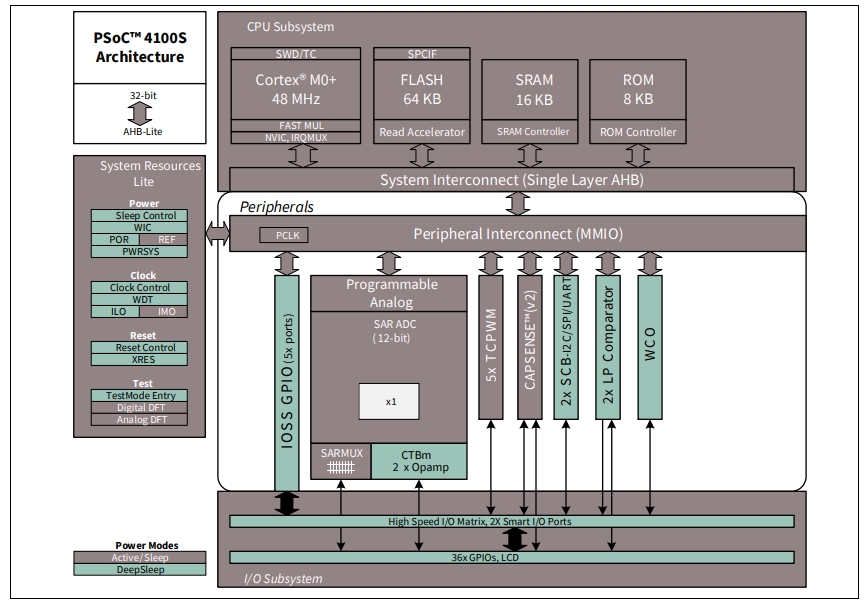Select the ROM 8 KB block
The image size is (867, 604).
click(x=638, y=90)
